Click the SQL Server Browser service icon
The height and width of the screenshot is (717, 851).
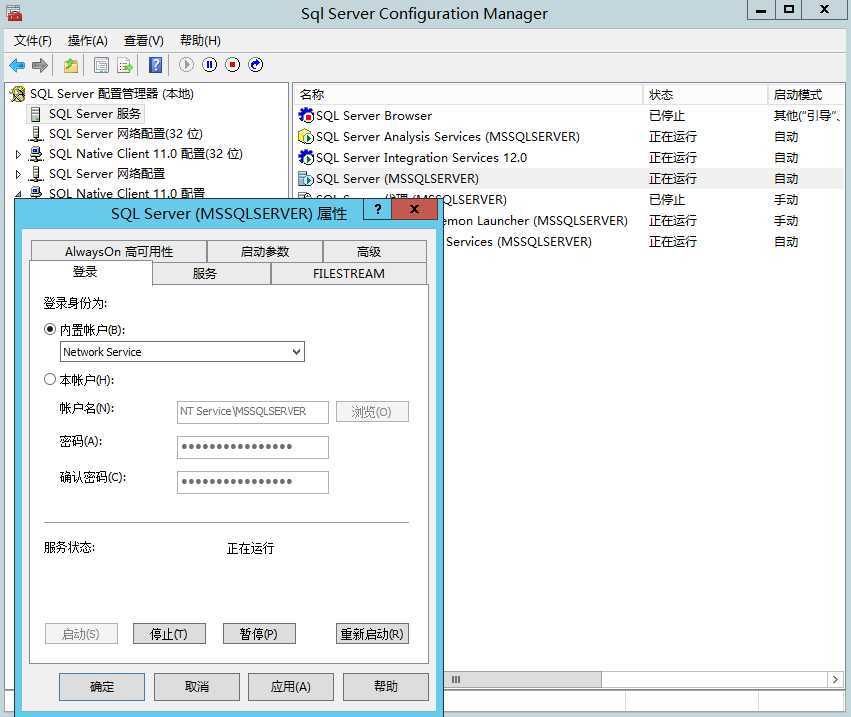[306, 115]
